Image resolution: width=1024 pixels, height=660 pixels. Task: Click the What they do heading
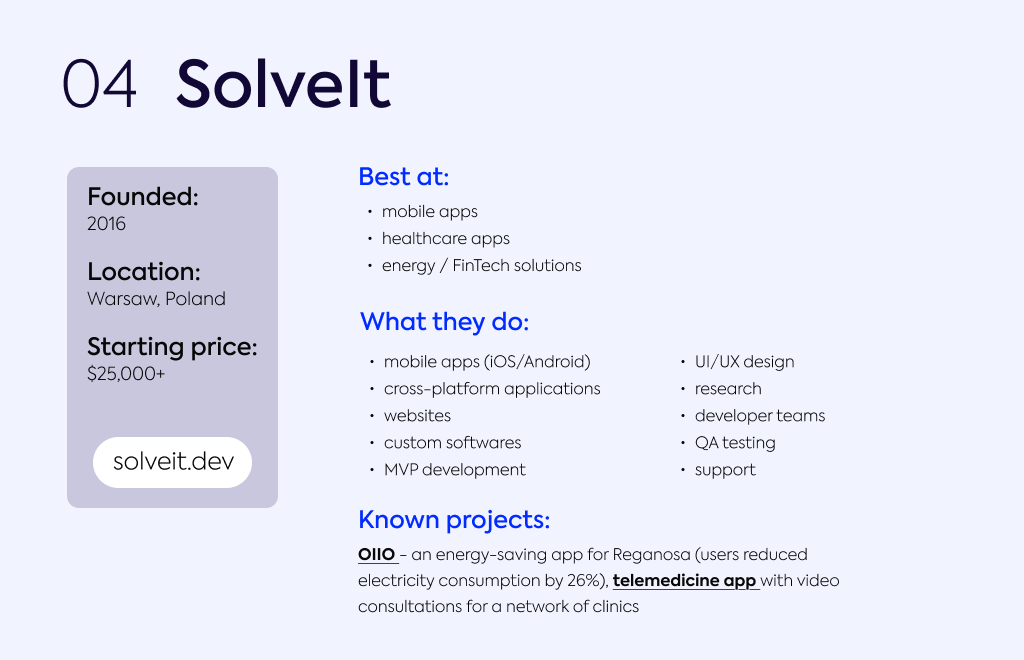click(444, 322)
